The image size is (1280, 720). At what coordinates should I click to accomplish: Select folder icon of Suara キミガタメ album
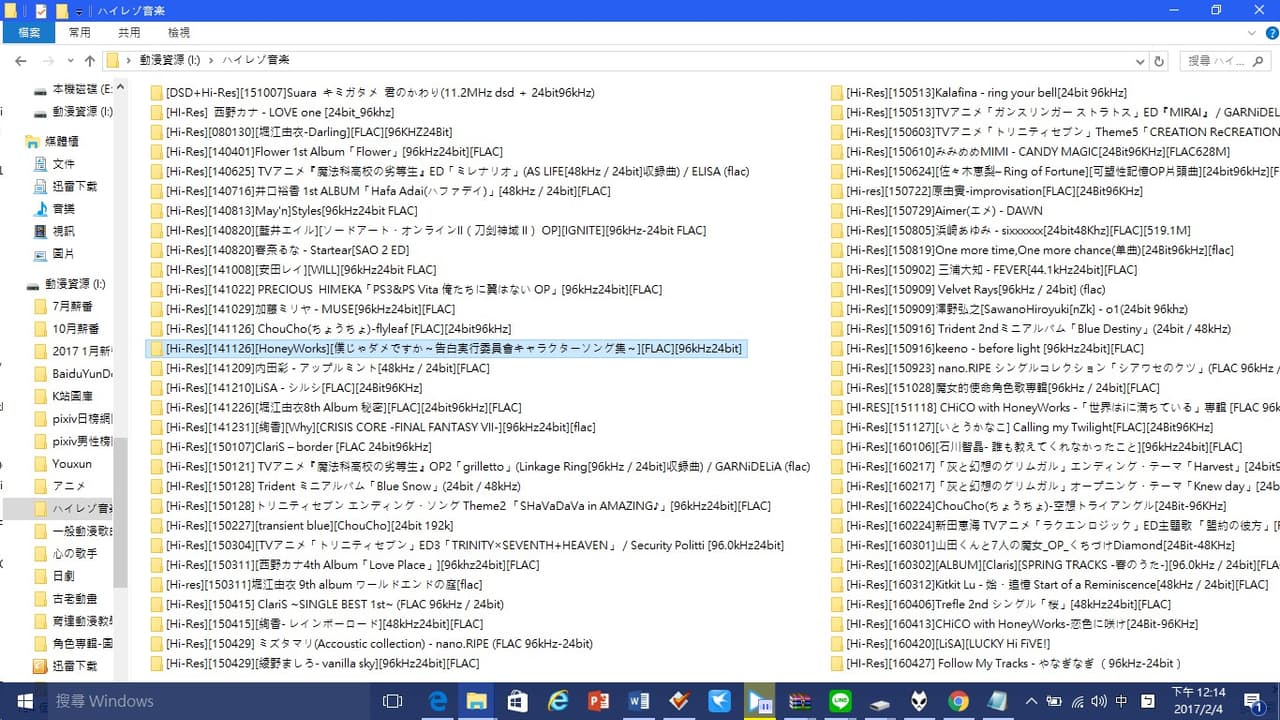(x=156, y=93)
